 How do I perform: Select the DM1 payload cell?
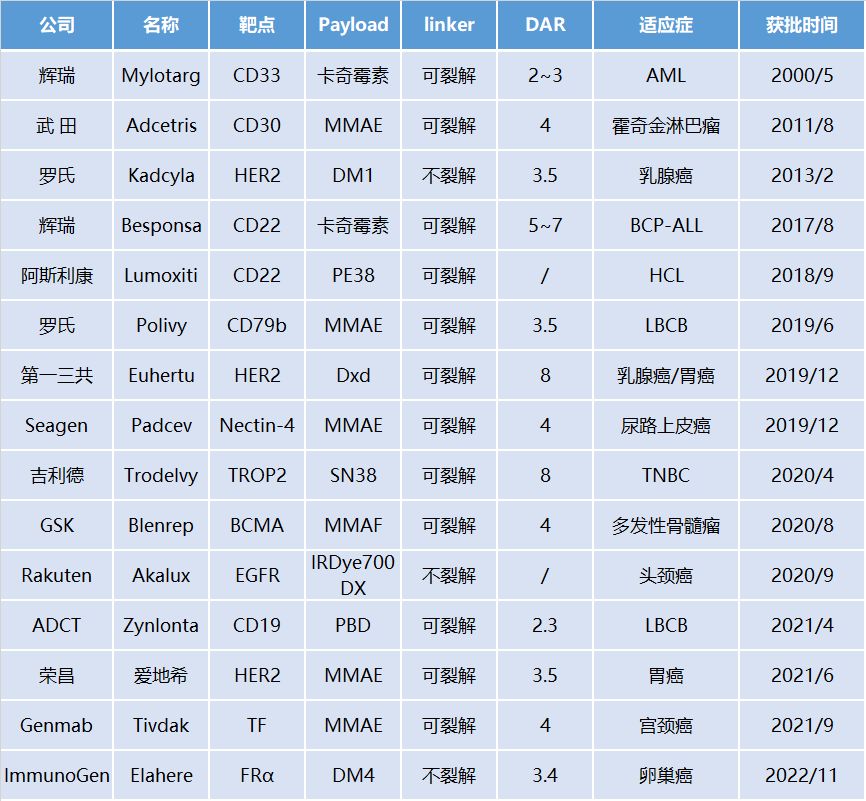coord(353,176)
